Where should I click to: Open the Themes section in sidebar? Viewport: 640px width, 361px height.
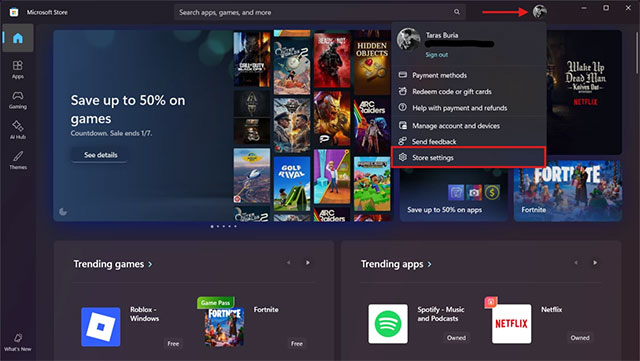pyautogui.click(x=18, y=160)
